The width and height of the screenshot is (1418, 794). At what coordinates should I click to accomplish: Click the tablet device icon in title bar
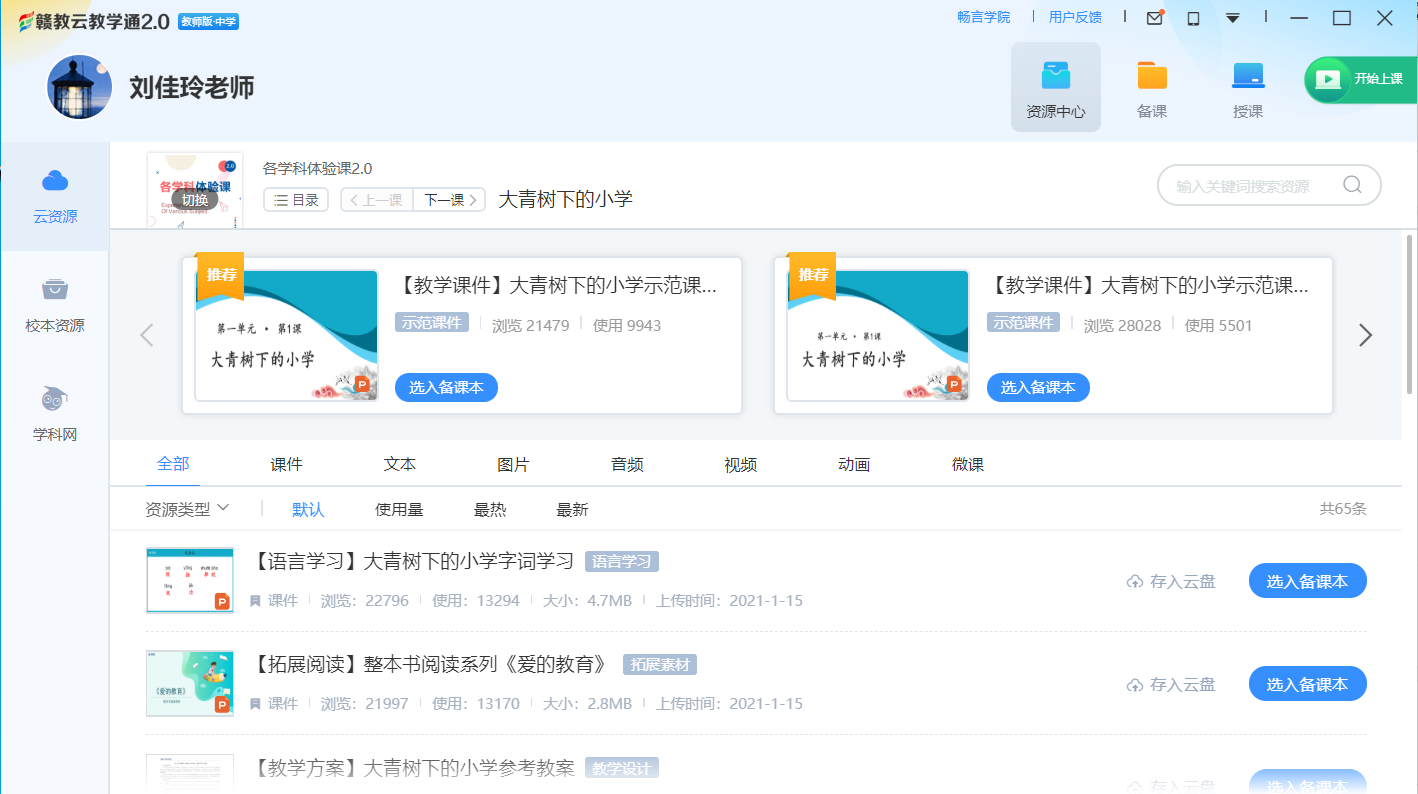1193,18
